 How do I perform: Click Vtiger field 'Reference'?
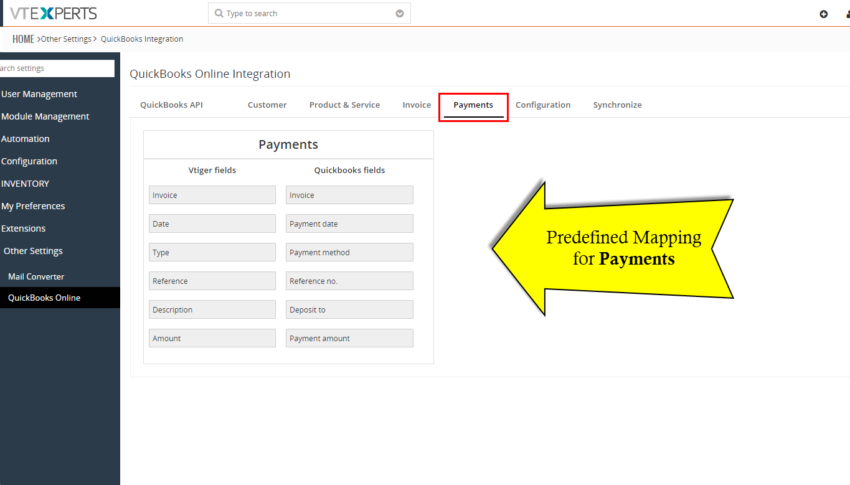[x=212, y=281]
